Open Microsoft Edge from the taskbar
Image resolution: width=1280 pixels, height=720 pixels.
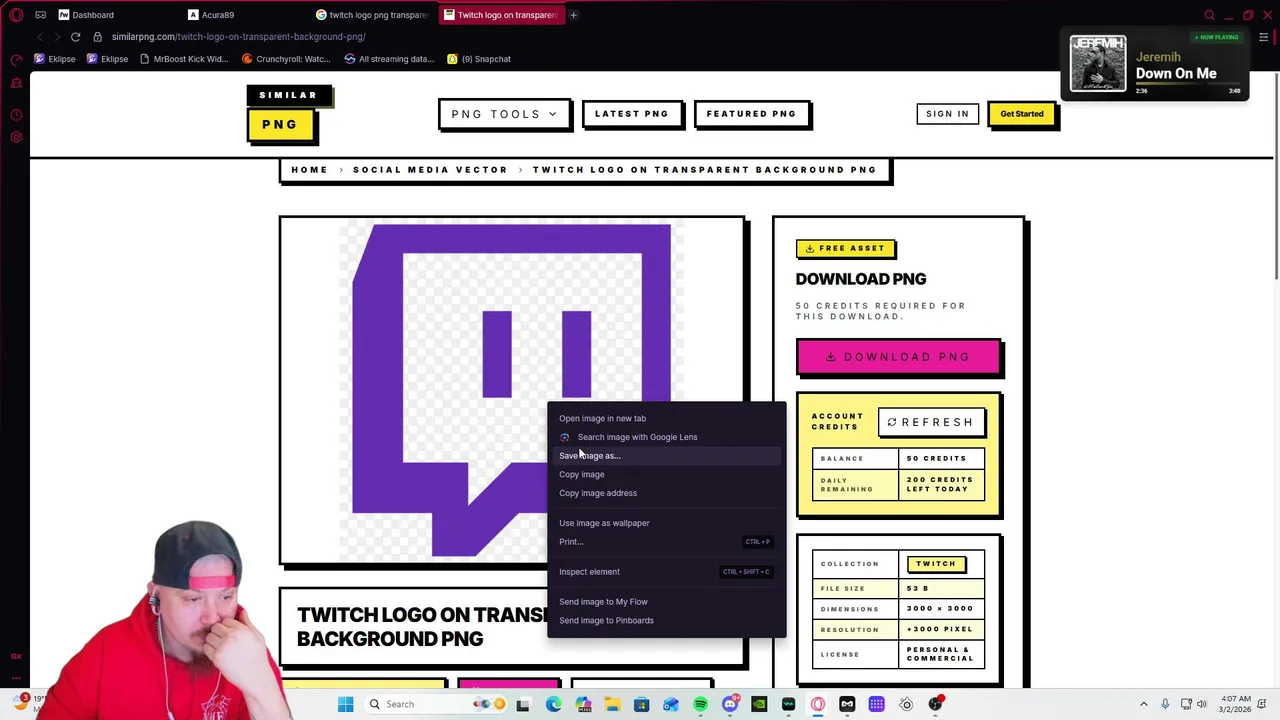553,704
